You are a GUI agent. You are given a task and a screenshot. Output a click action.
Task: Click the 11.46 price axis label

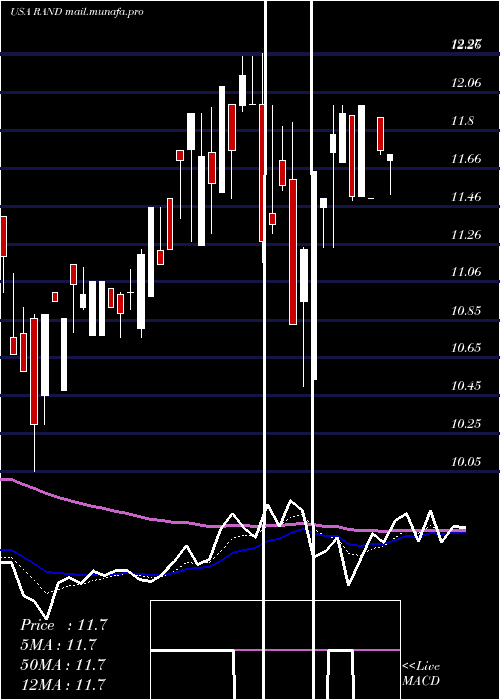click(x=466, y=196)
